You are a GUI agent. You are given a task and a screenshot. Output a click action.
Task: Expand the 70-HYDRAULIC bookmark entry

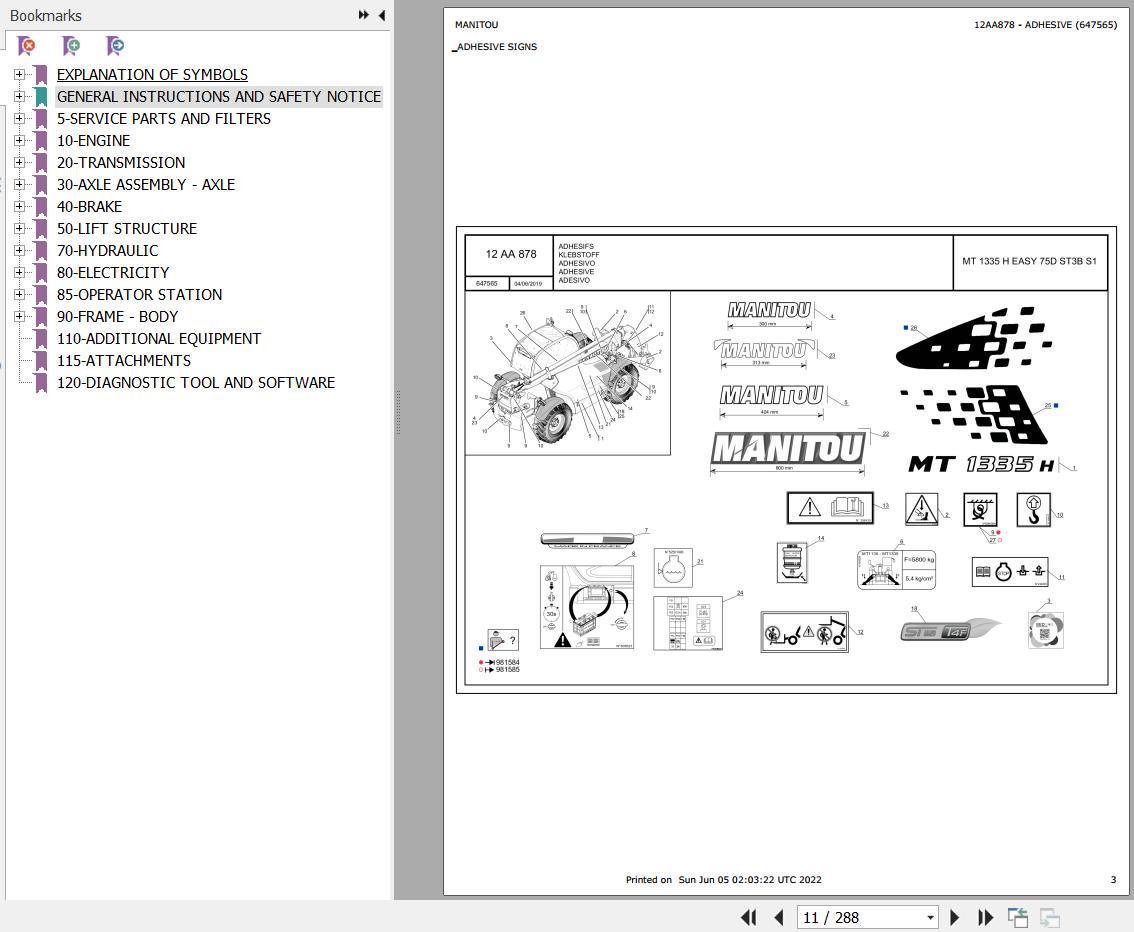[21, 250]
